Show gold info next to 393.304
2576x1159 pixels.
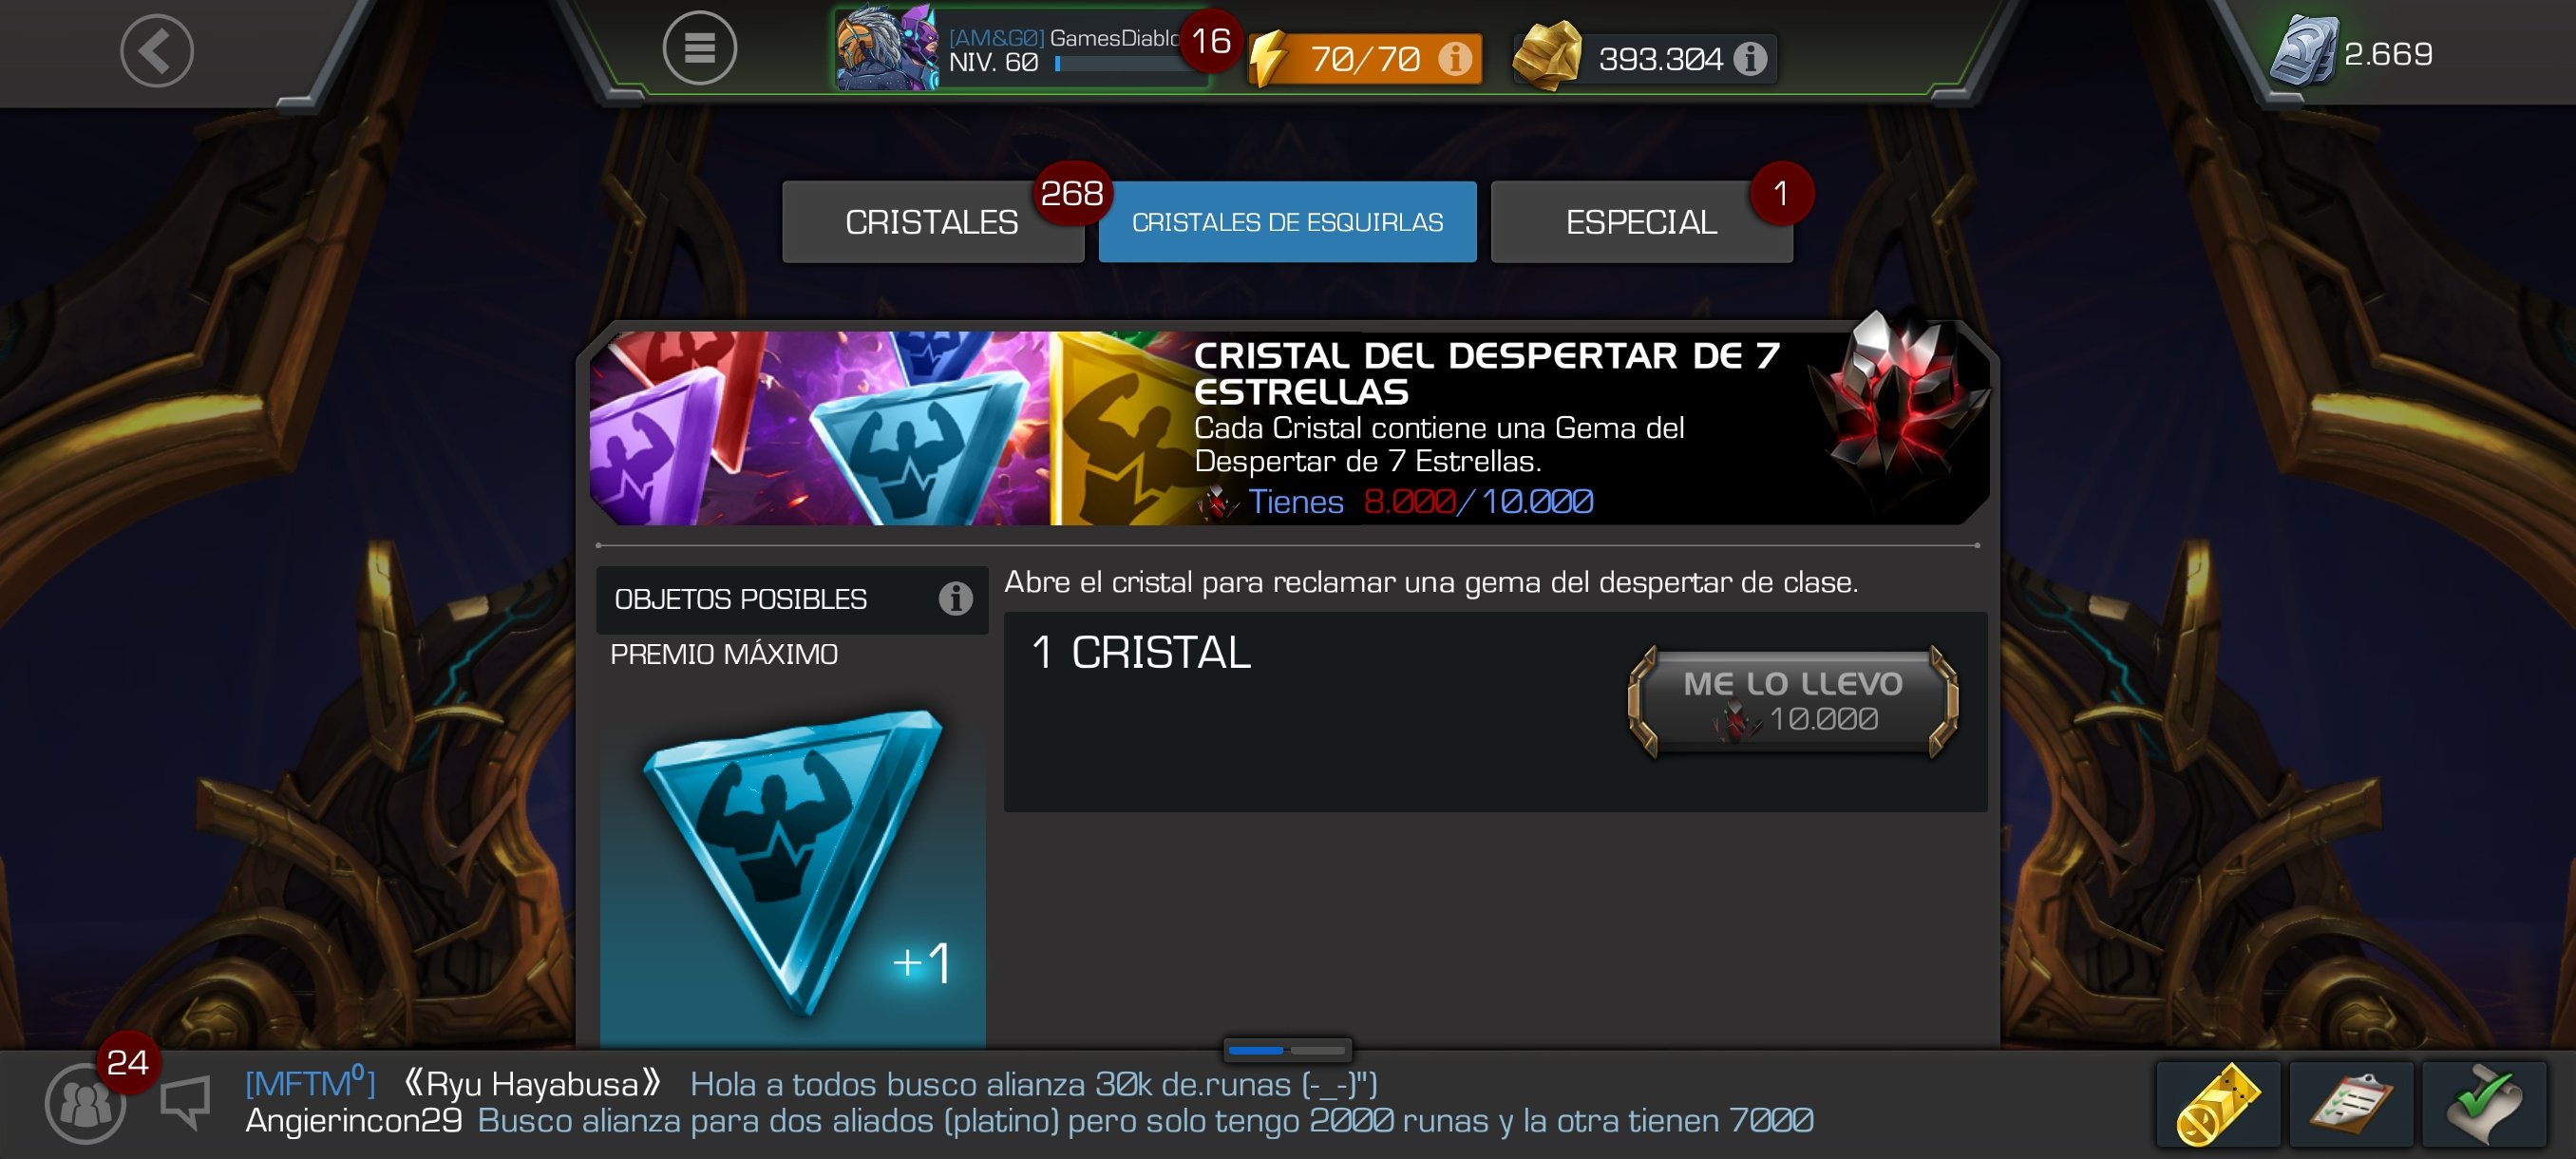click(1749, 58)
